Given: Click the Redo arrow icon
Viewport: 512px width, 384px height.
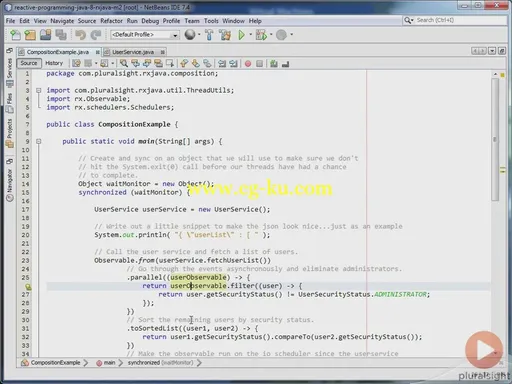Looking at the screenshot, I should tap(96, 34).
